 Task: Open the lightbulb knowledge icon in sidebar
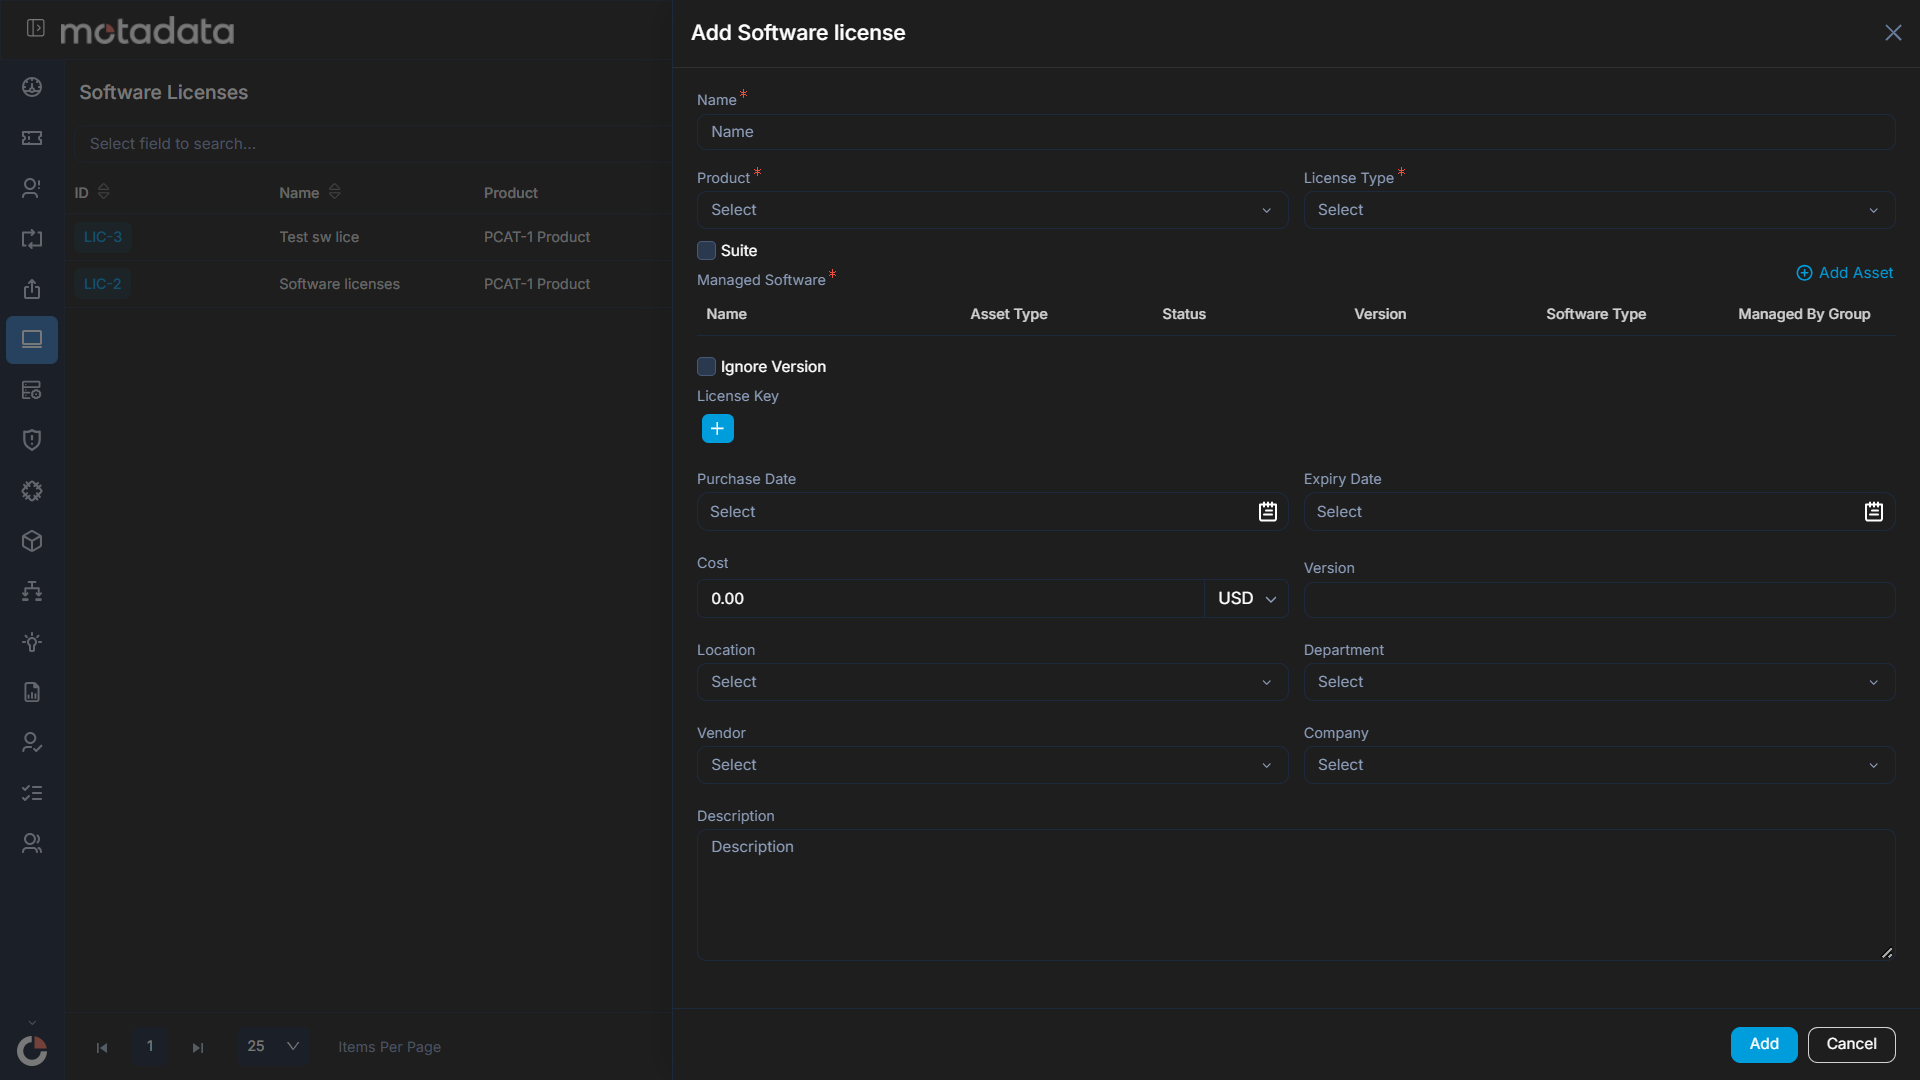click(32, 642)
